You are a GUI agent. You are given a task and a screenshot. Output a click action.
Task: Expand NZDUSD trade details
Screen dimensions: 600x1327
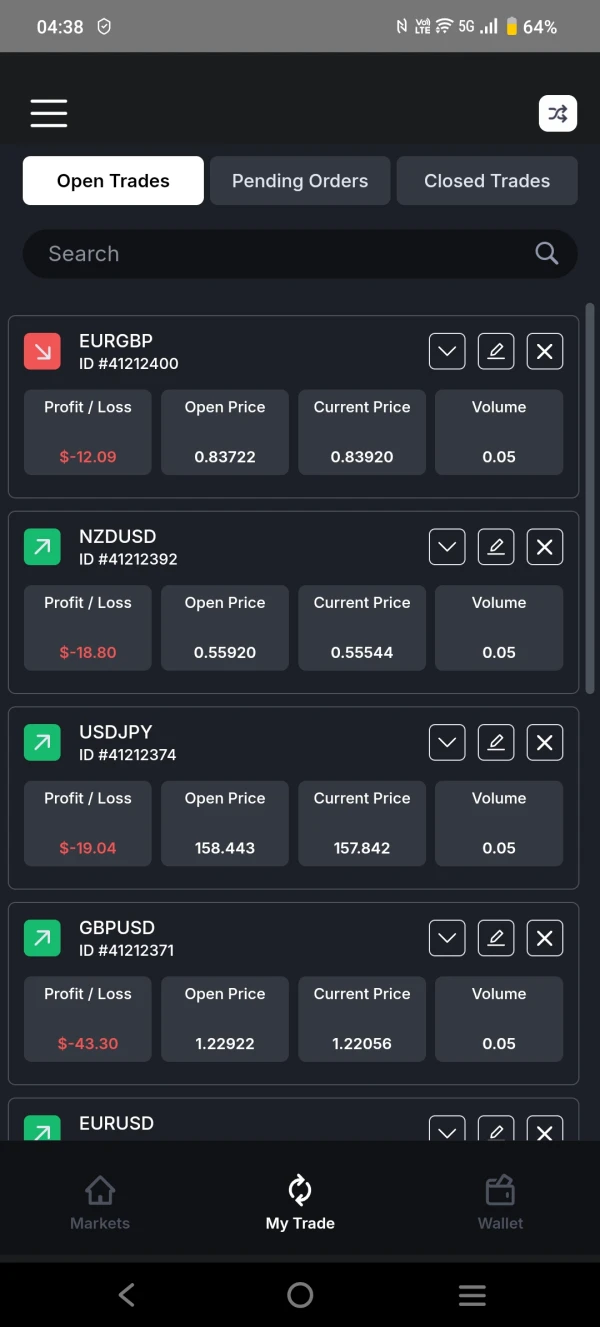tap(447, 547)
